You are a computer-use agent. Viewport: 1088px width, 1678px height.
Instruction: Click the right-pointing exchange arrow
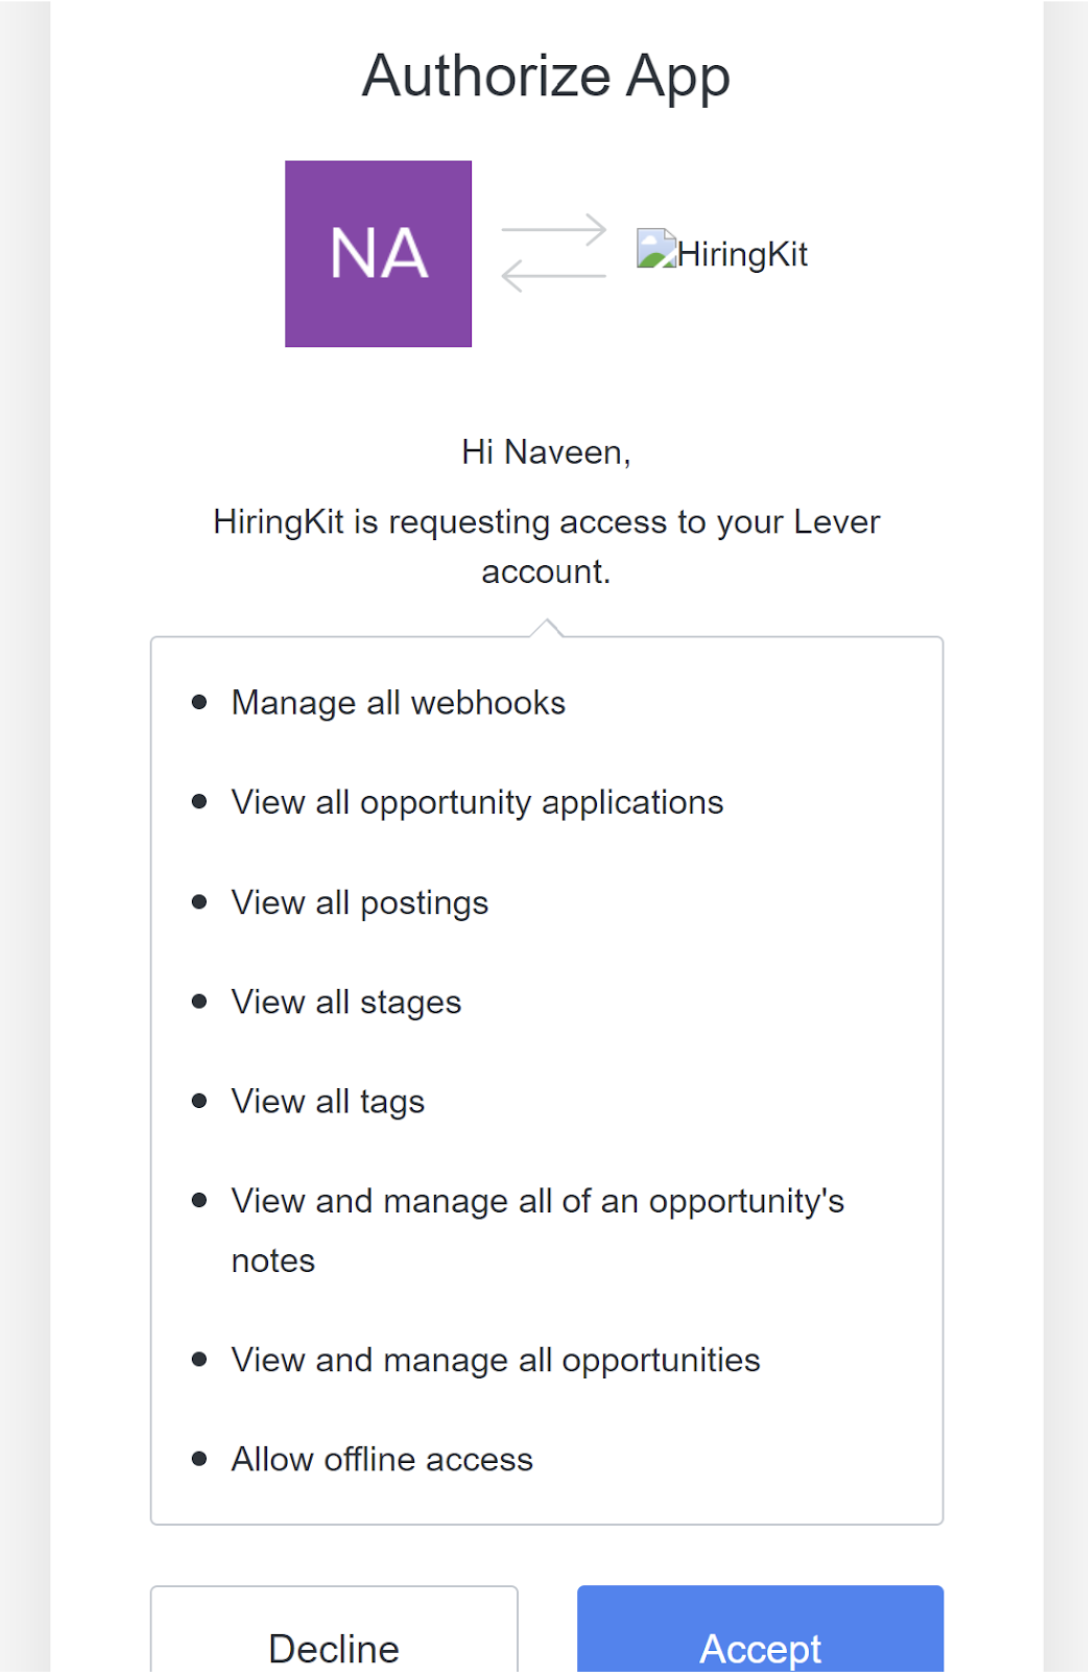point(554,230)
